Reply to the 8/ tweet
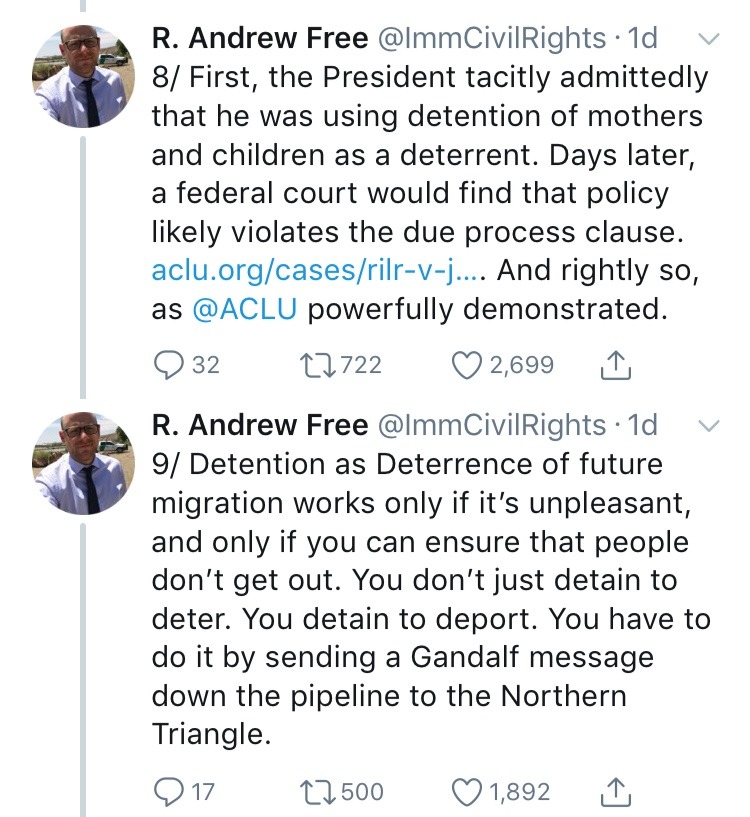Viewport: 750px width, 817px height. pos(167,365)
